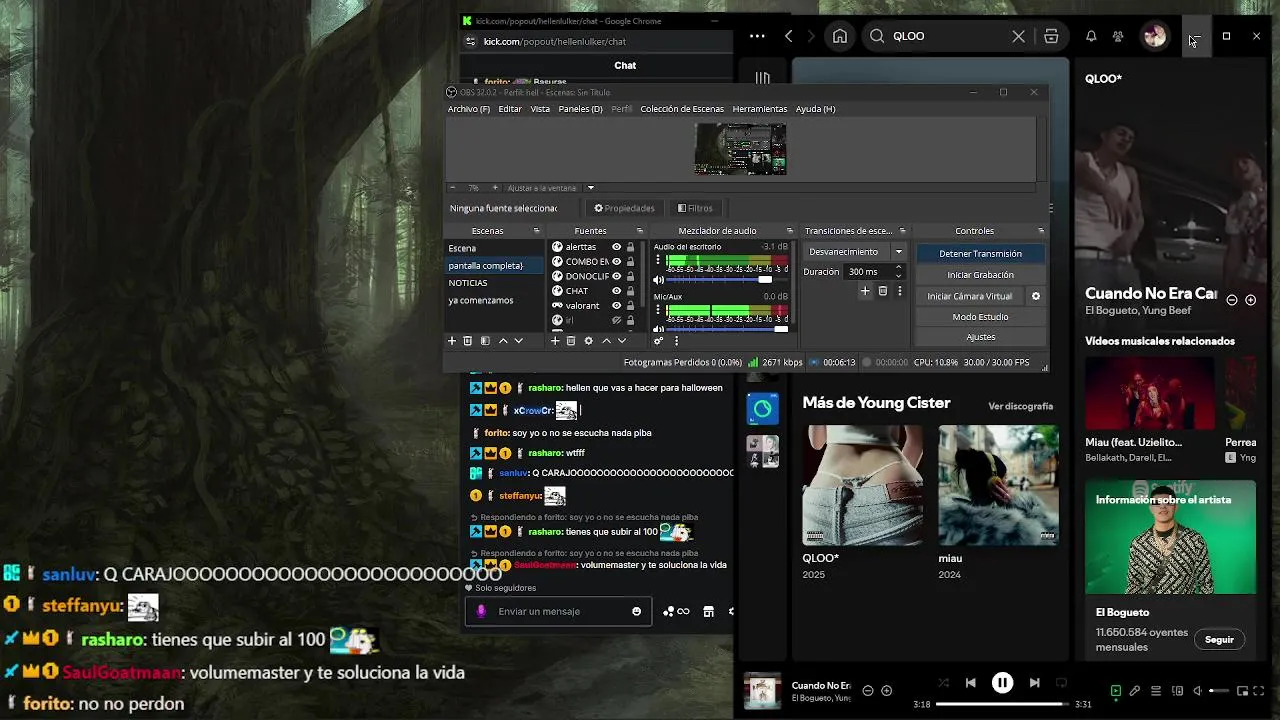
Task: Open Vista menu in OBS
Action: pos(540,109)
